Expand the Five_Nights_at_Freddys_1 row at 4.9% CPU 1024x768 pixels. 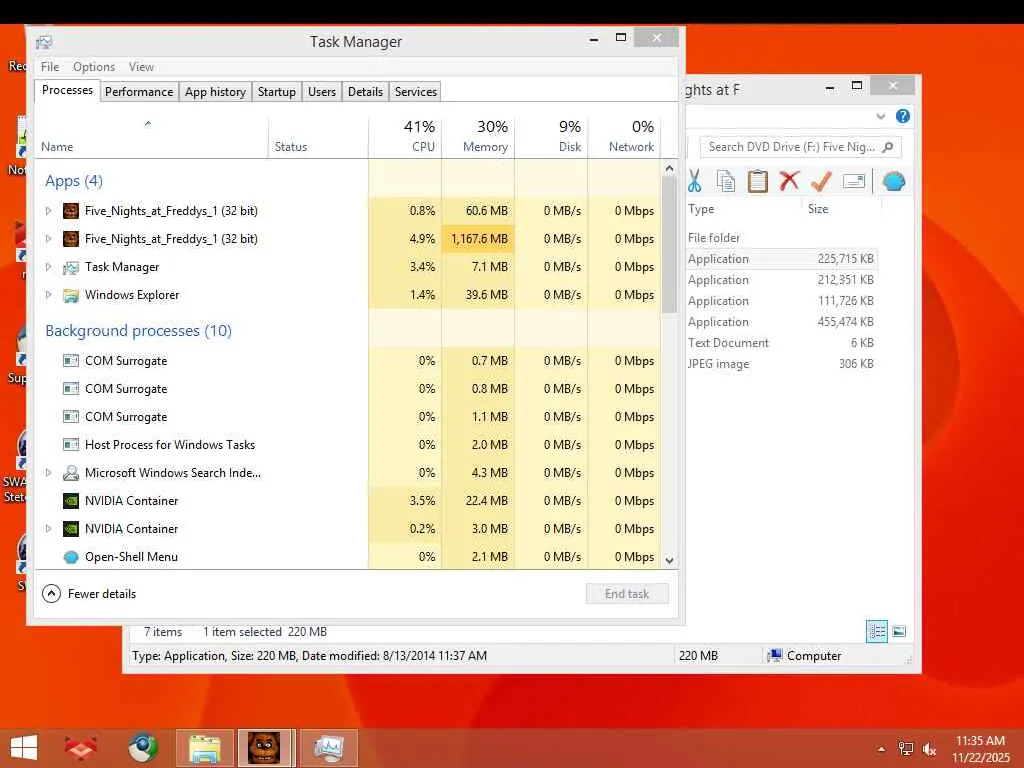pyautogui.click(x=48, y=239)
